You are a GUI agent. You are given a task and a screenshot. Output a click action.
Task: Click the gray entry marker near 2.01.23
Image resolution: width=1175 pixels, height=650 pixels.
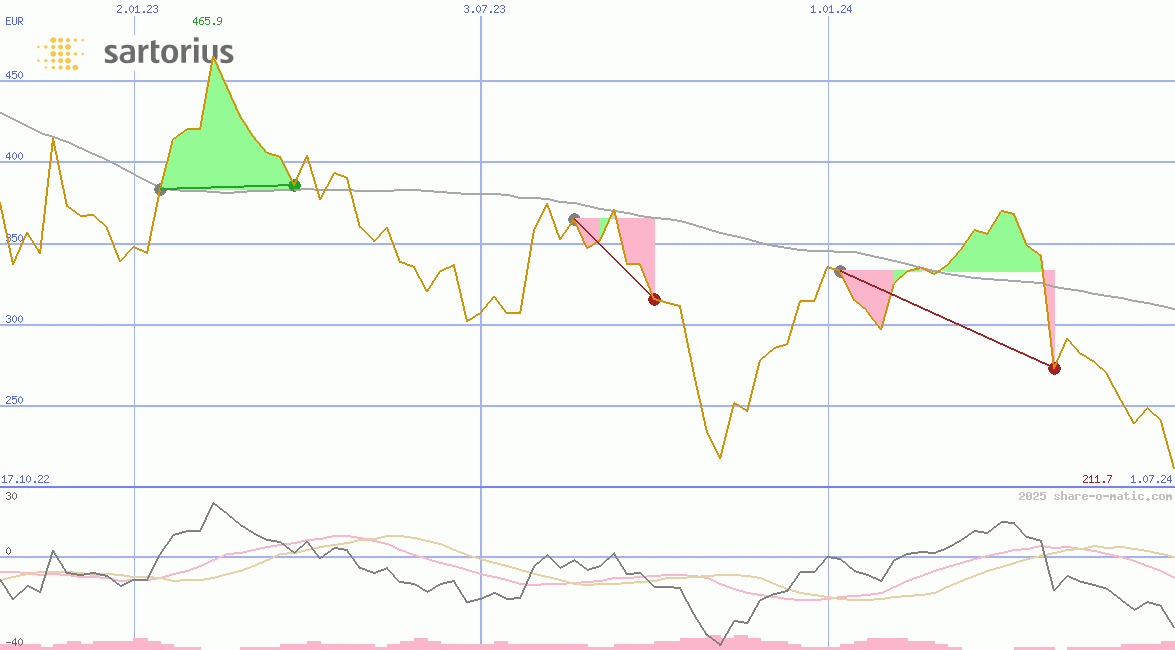click(160, 189)
